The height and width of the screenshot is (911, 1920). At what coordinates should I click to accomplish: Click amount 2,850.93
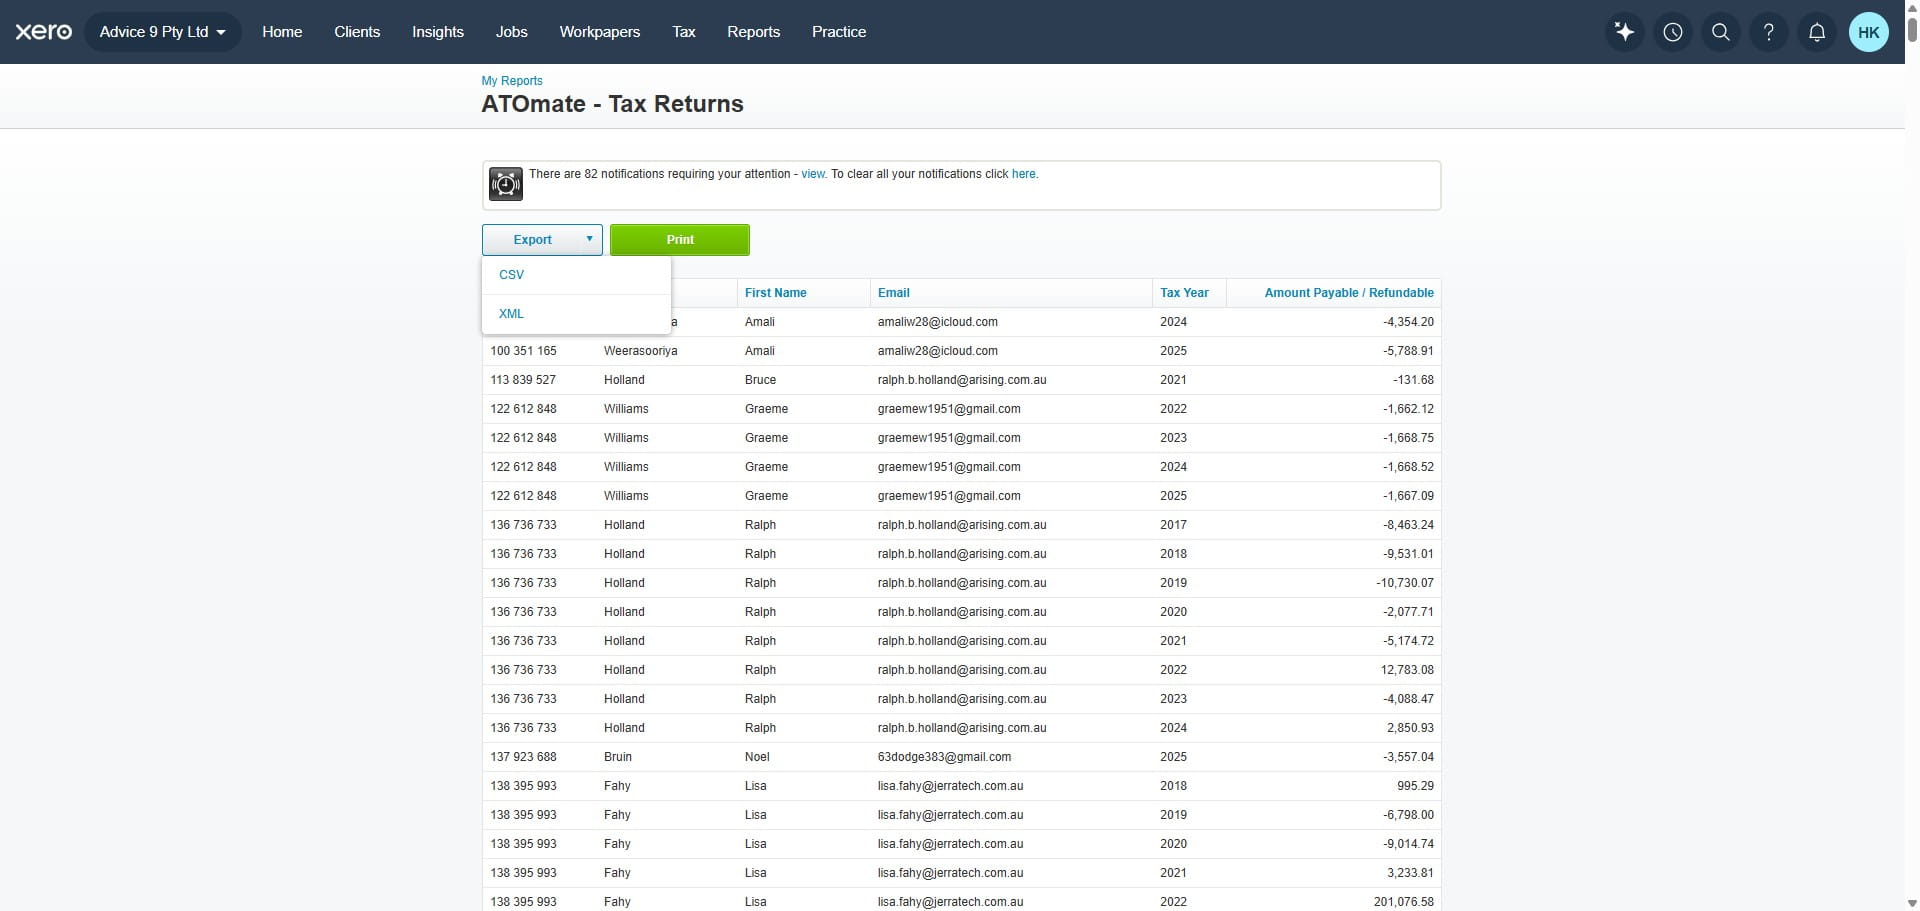[1410, 728]
